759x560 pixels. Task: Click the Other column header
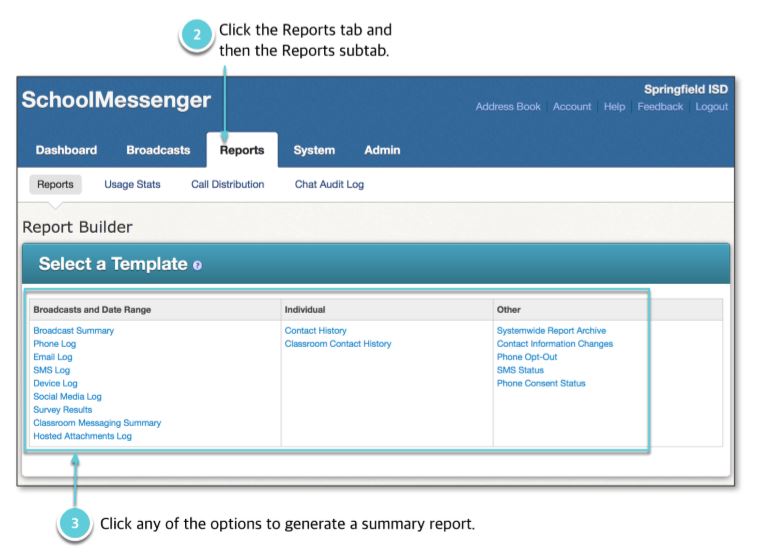pos(508,310)
